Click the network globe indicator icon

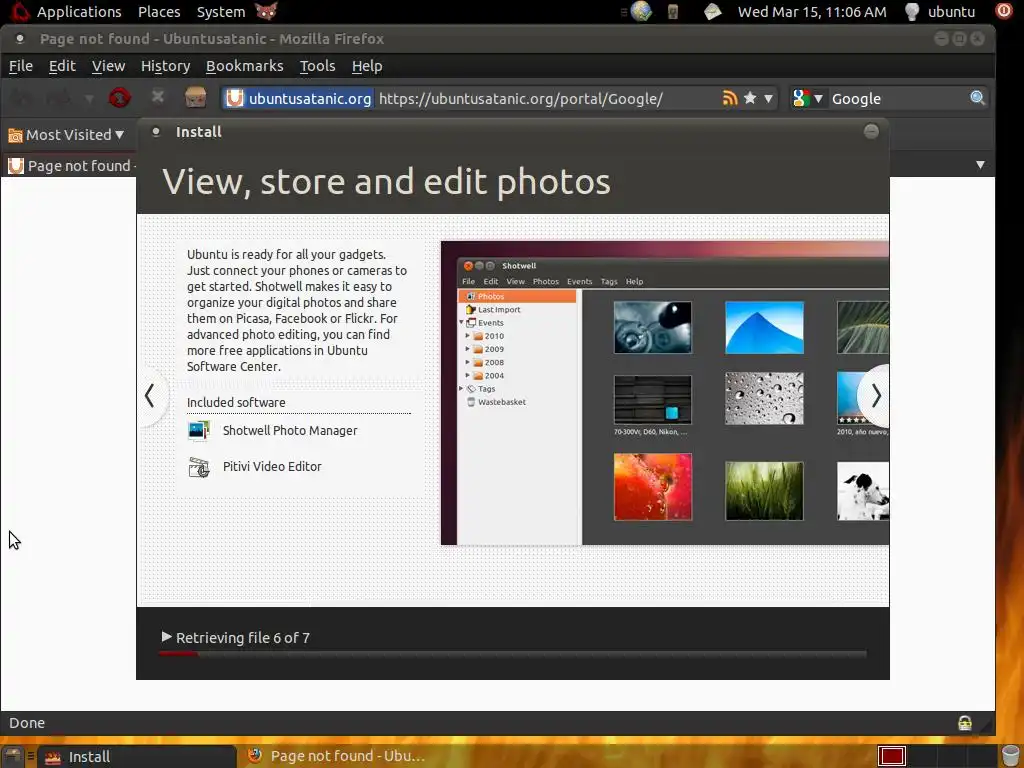tap(641, 11)
